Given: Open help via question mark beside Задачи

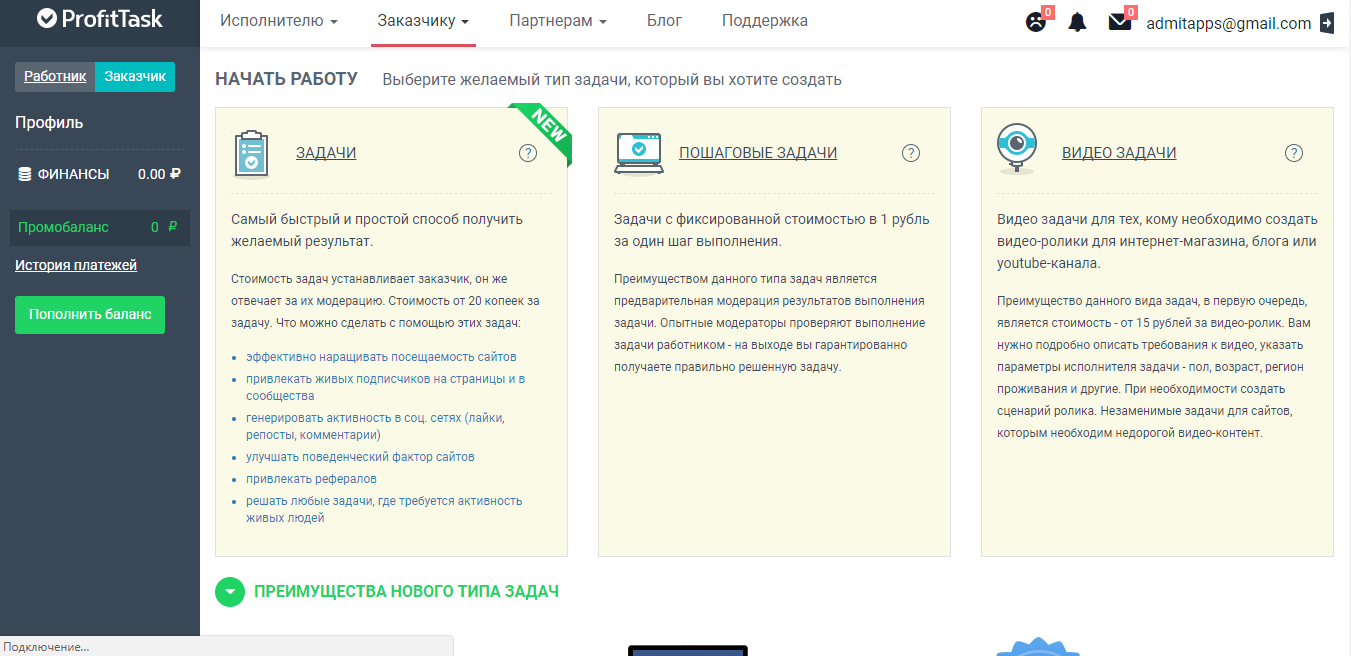Looking at the screenshot, I should pyautogui.click(x=527, y=152).
